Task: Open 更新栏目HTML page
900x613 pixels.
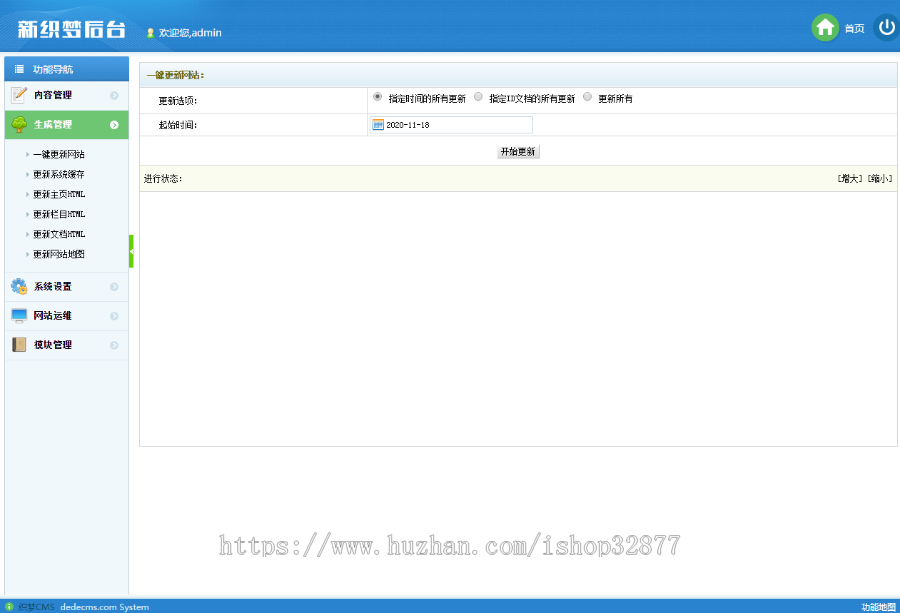Action: point(59,214)
